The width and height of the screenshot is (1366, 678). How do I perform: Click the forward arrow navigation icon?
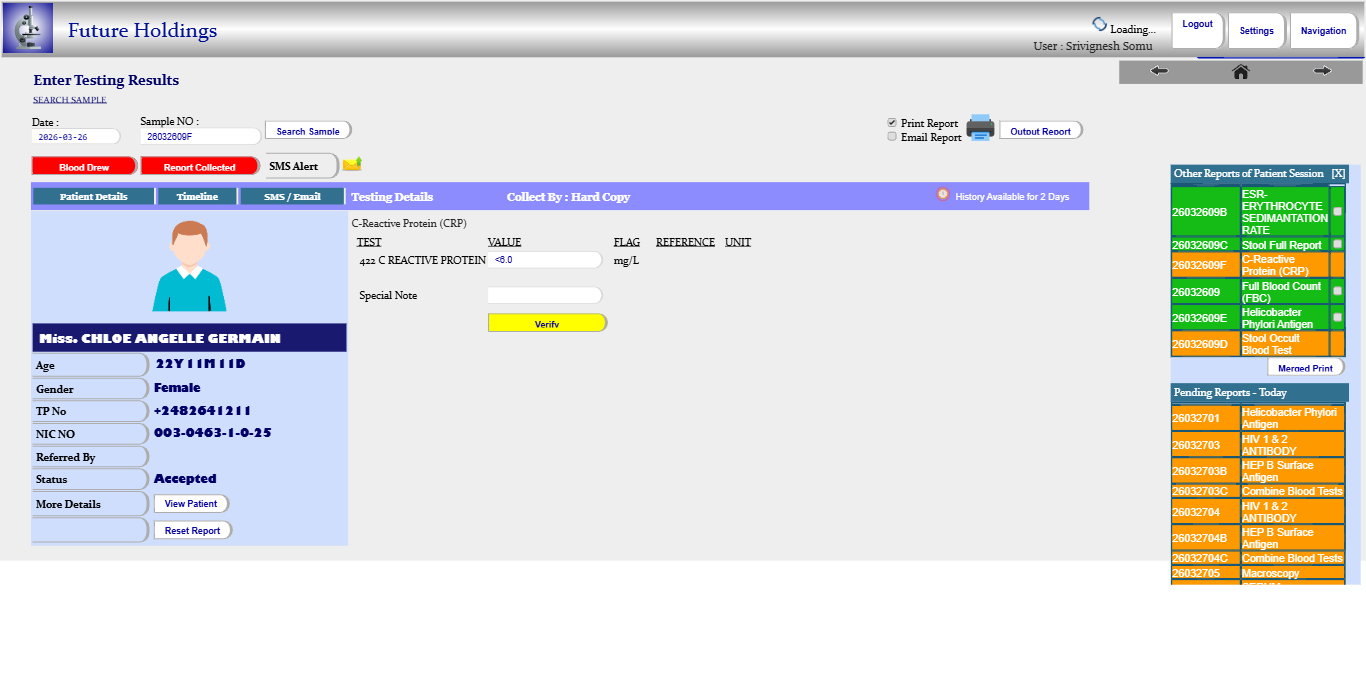tap(1323, 71)
